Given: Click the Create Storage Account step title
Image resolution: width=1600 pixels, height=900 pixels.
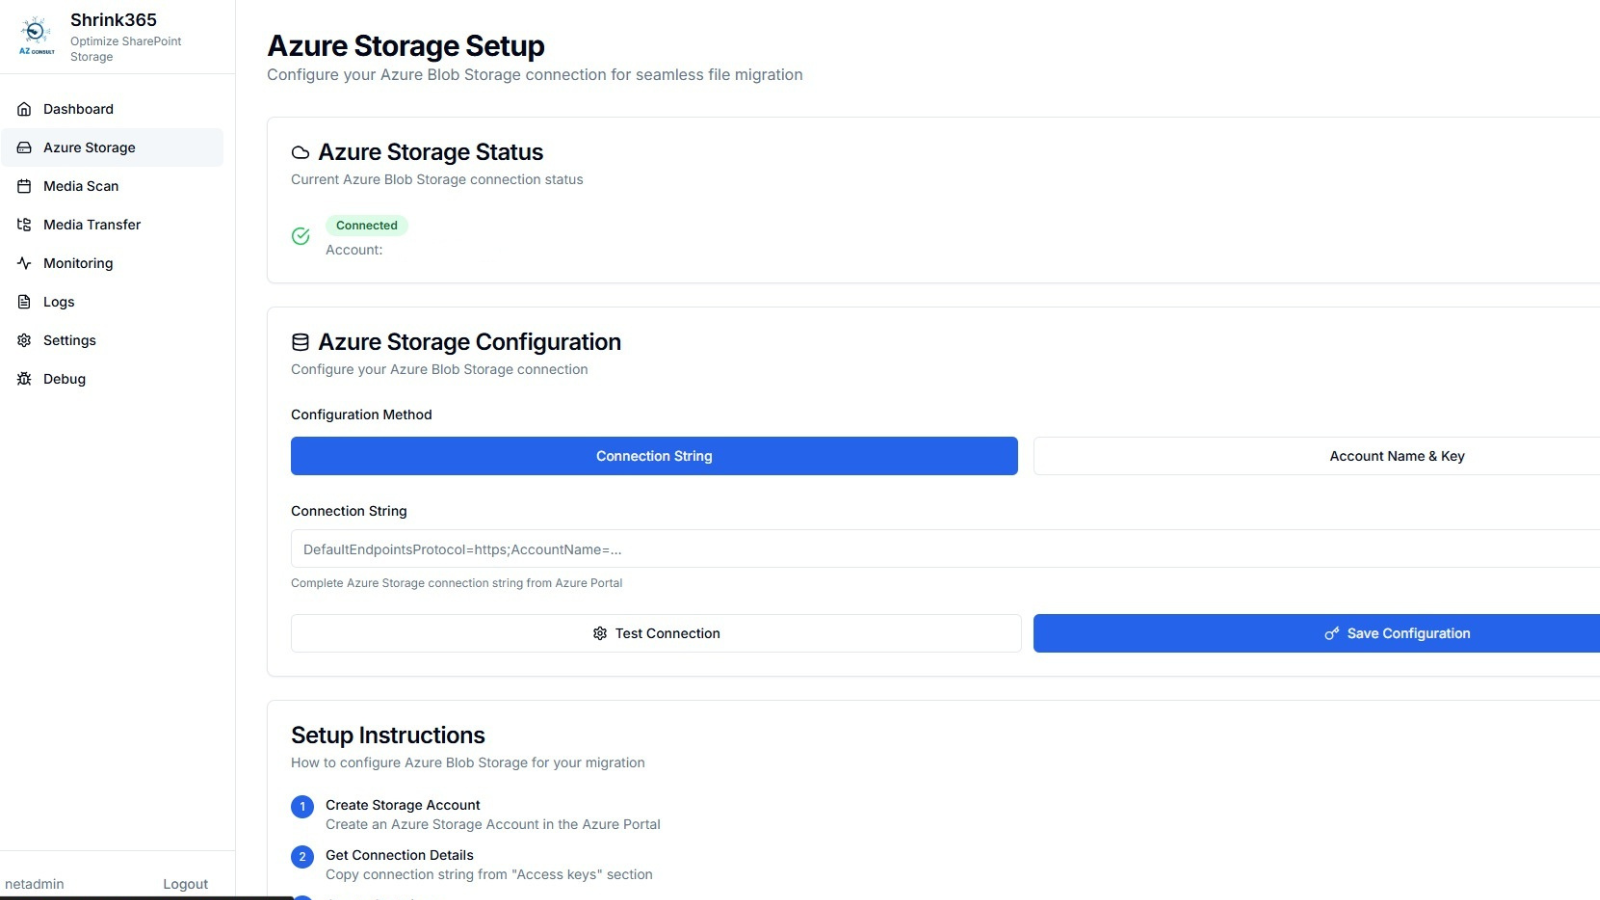Looking at the screenshot, I should coord(403,805).
